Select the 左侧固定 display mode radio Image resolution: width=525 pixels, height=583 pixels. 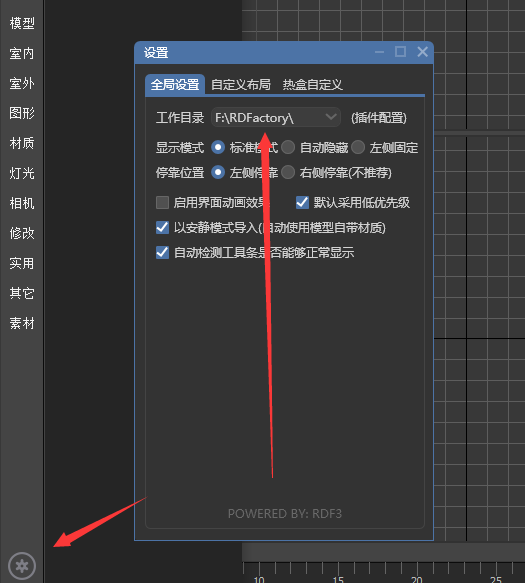coord(358,147)
